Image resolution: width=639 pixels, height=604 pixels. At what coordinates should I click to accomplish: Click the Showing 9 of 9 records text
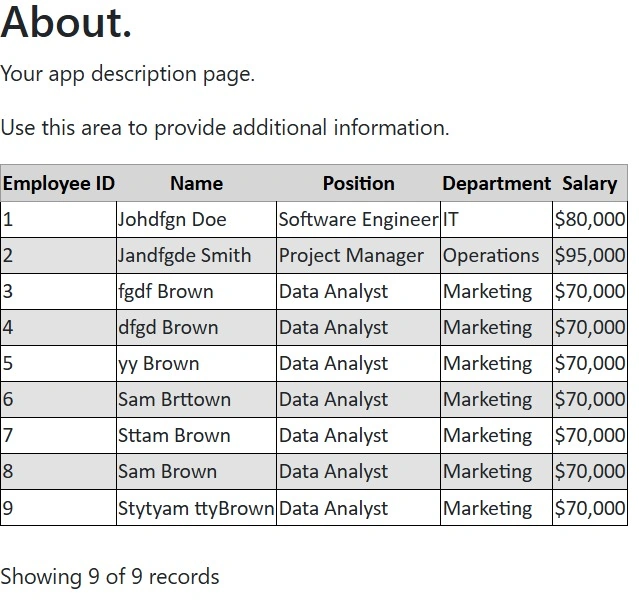(x=110, y=577)
